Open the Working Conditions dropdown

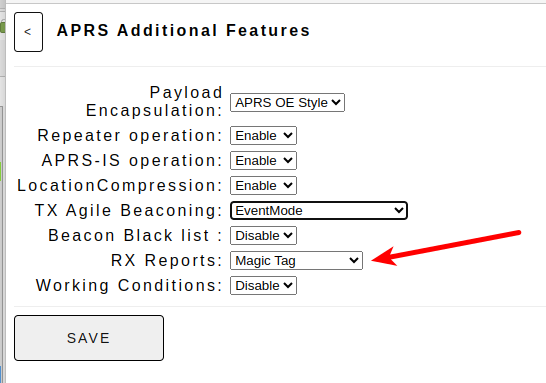coord(263,286)
